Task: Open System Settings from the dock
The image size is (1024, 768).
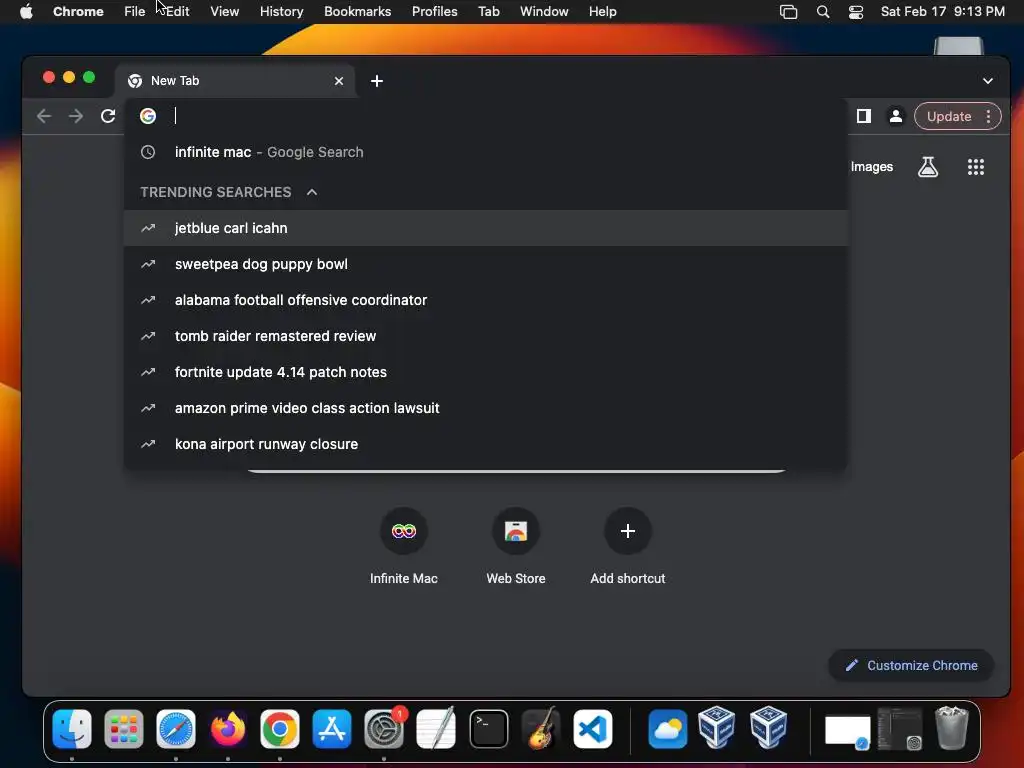Action: click(384, 728)
